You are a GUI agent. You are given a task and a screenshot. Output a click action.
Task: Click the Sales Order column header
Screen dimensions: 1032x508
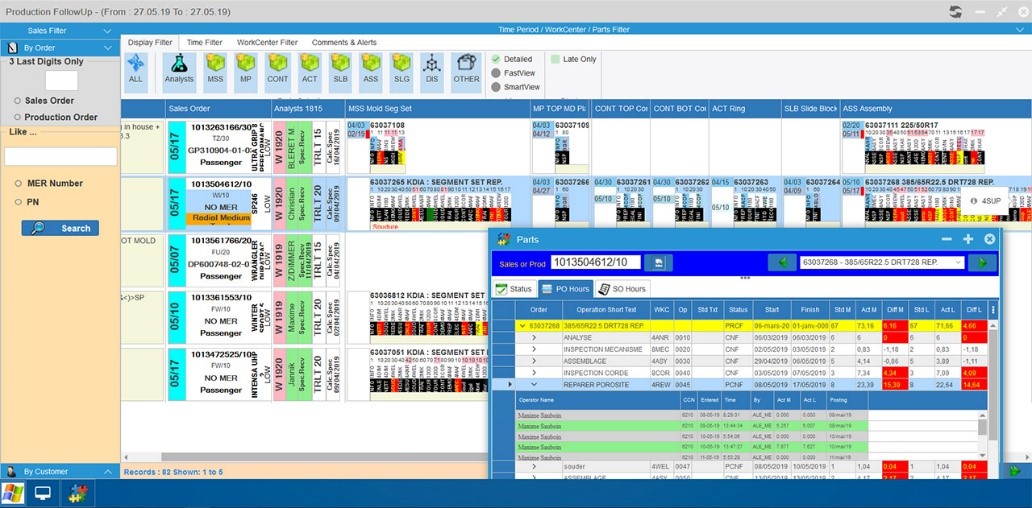click(x=218, y=109)
